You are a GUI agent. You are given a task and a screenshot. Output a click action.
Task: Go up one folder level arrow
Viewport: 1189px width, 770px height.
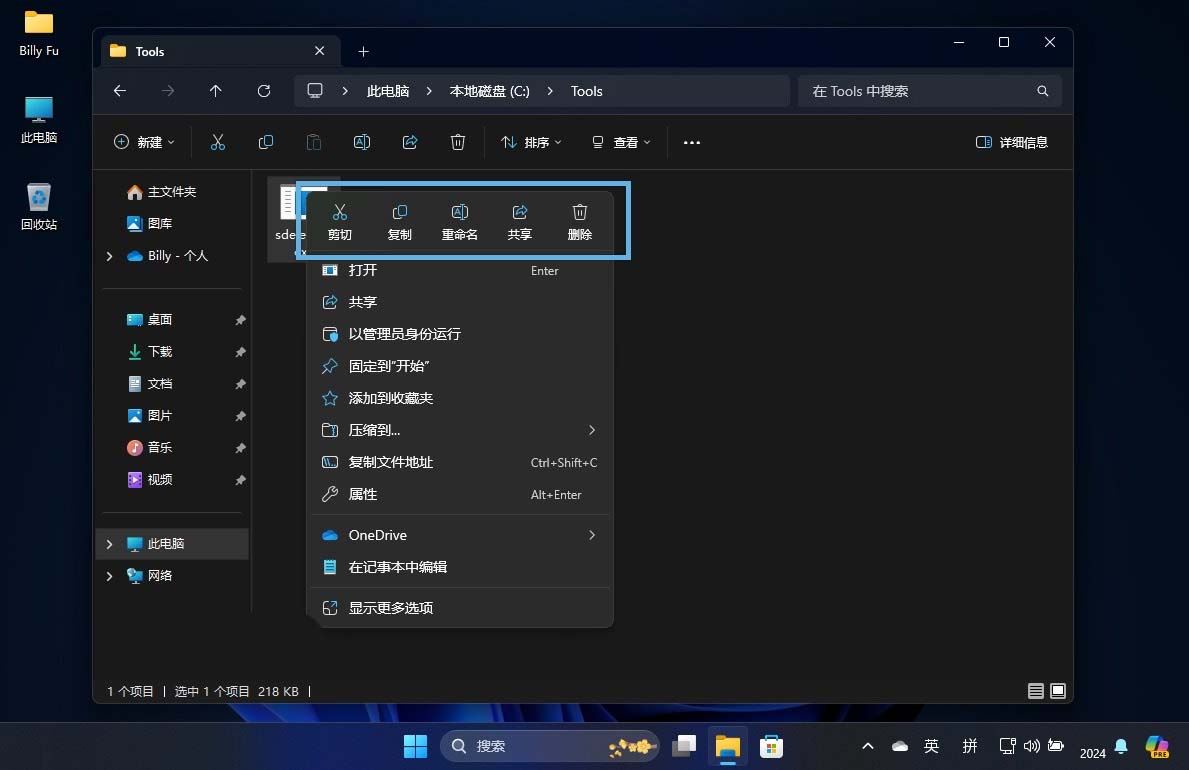pyautogui.click(x=215, y=91)
